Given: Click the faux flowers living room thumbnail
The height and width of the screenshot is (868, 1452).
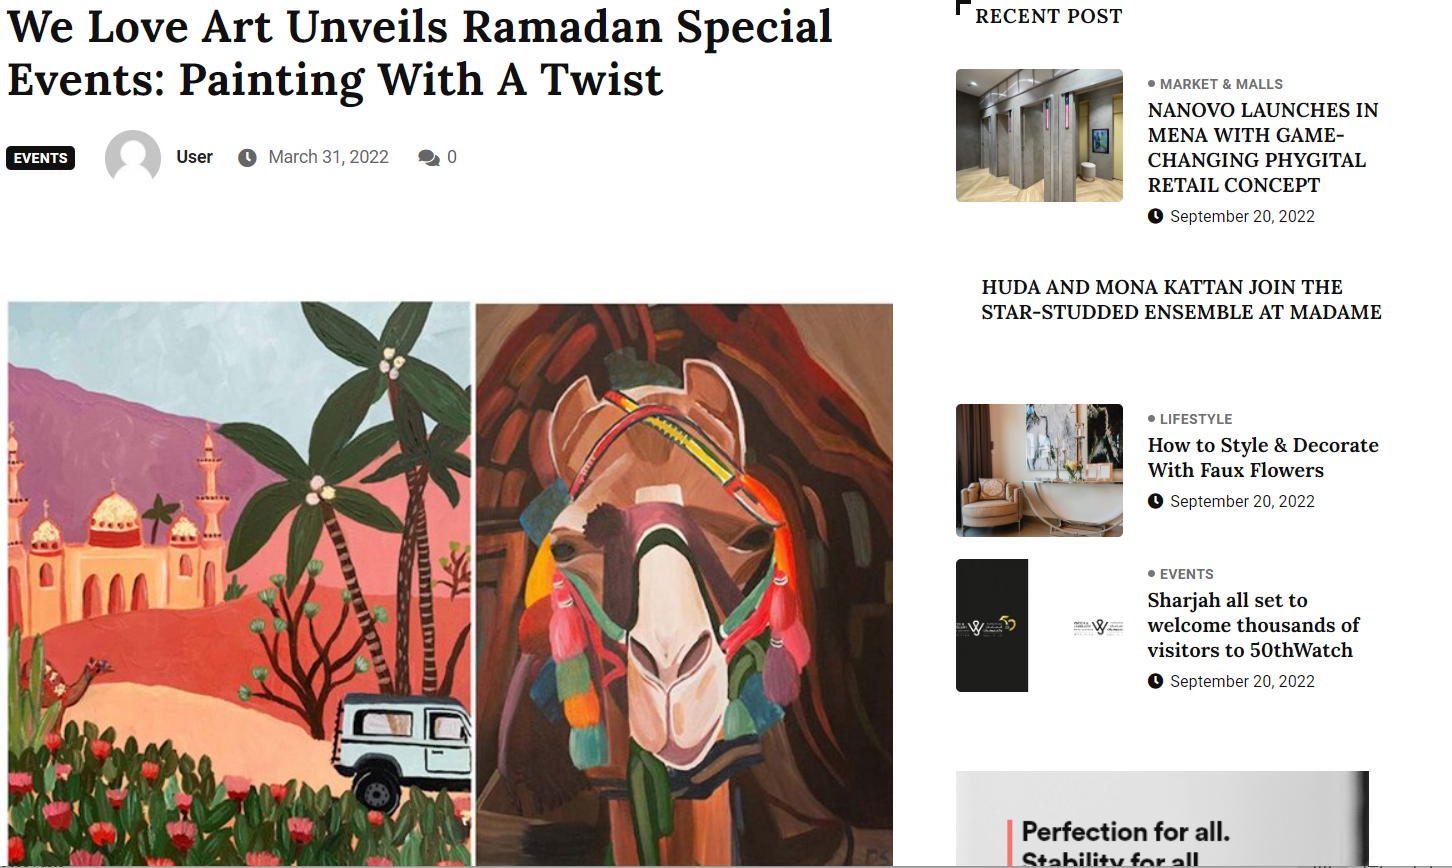Looking at the screenshot, I should click(x=1039, y=470).
